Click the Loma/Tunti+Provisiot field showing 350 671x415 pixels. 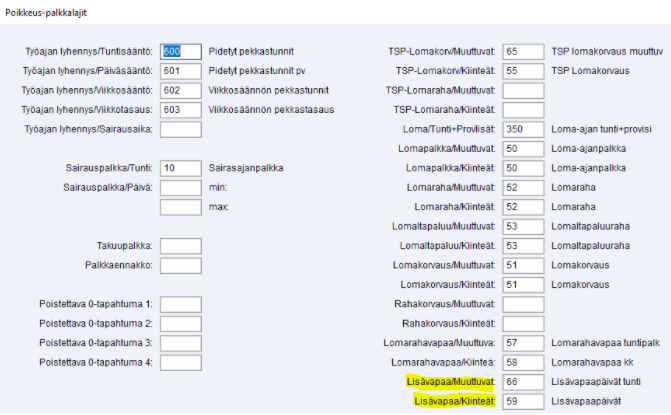pyautogui.click(x=524, y=129)
